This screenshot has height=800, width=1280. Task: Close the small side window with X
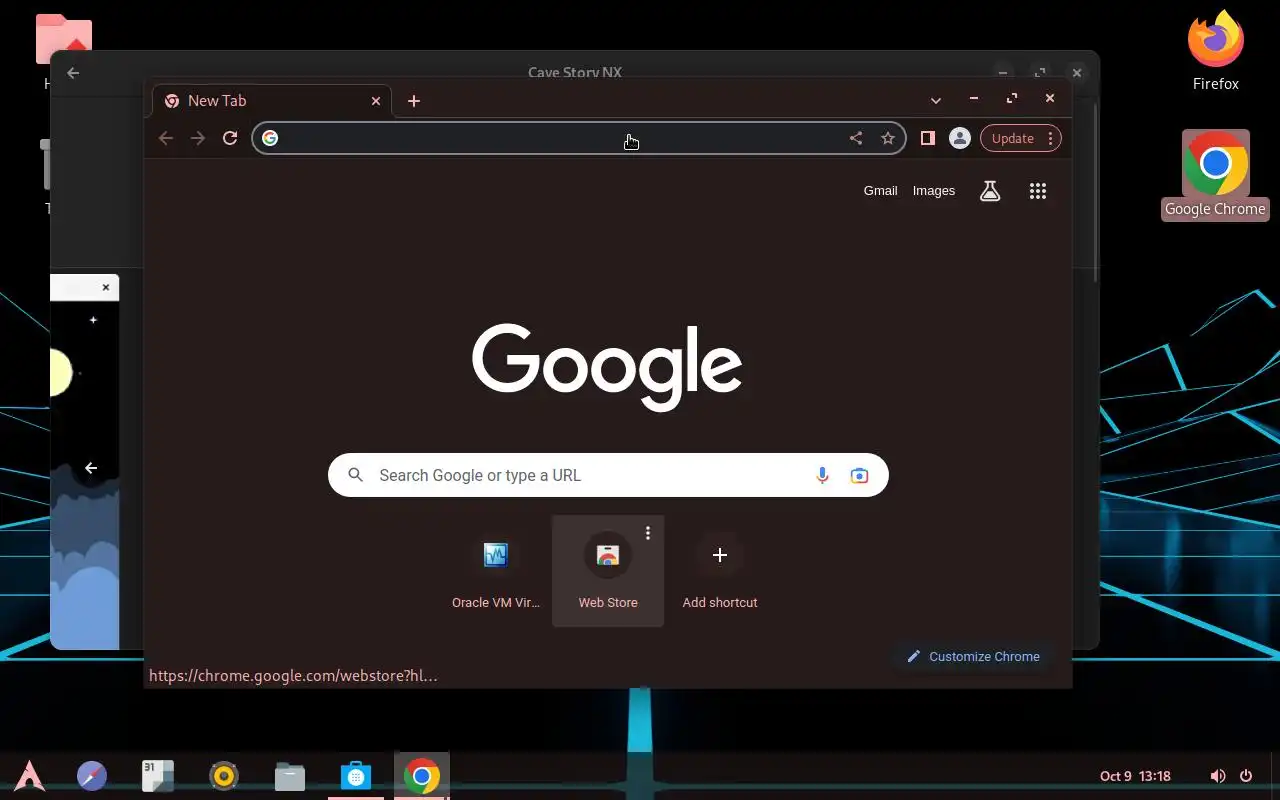106,287
